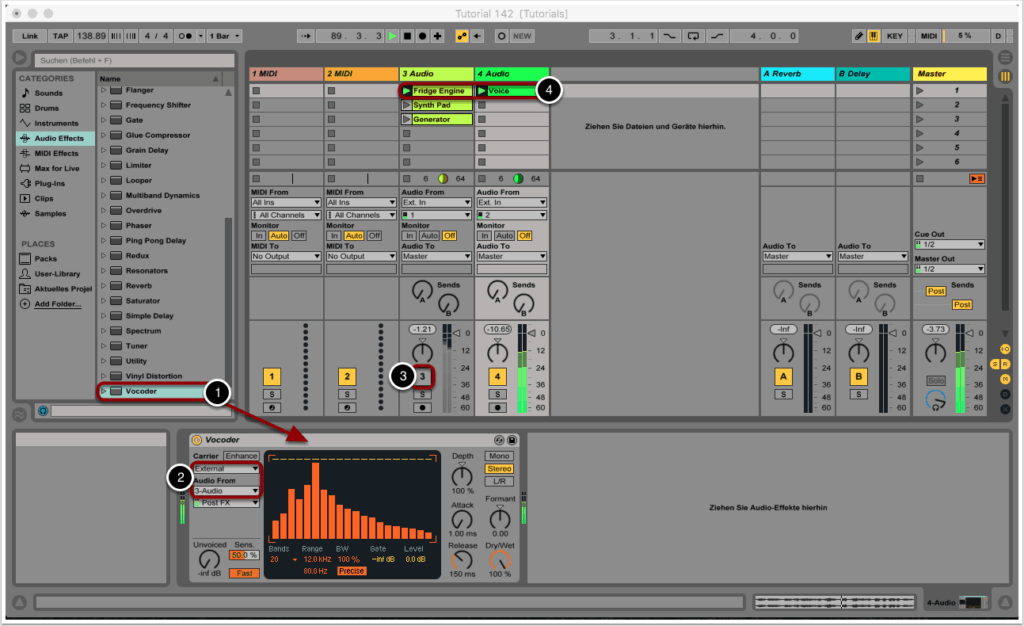Image resolution: width=1024 pixels, height=626 pixels.
Task: Click the Sens. 50% slider on the Vocoder
Action: [x=245, y=554]
